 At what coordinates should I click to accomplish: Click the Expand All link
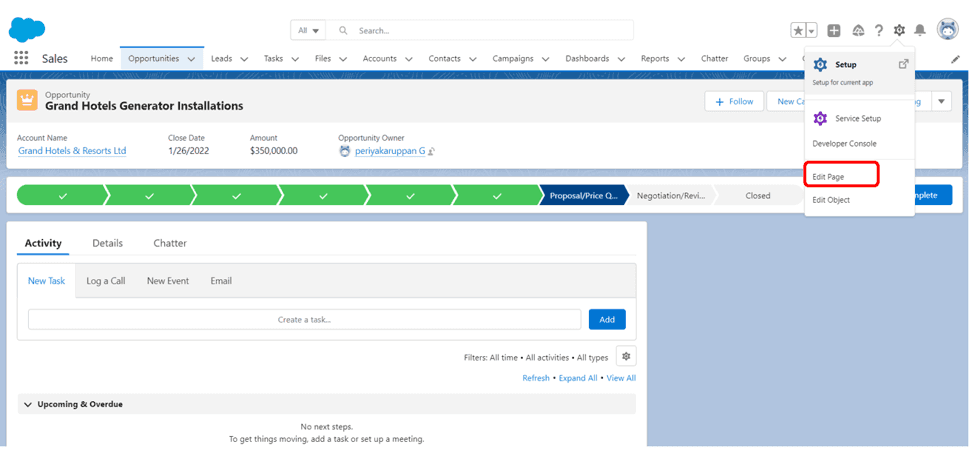click(x=578, y=378)
